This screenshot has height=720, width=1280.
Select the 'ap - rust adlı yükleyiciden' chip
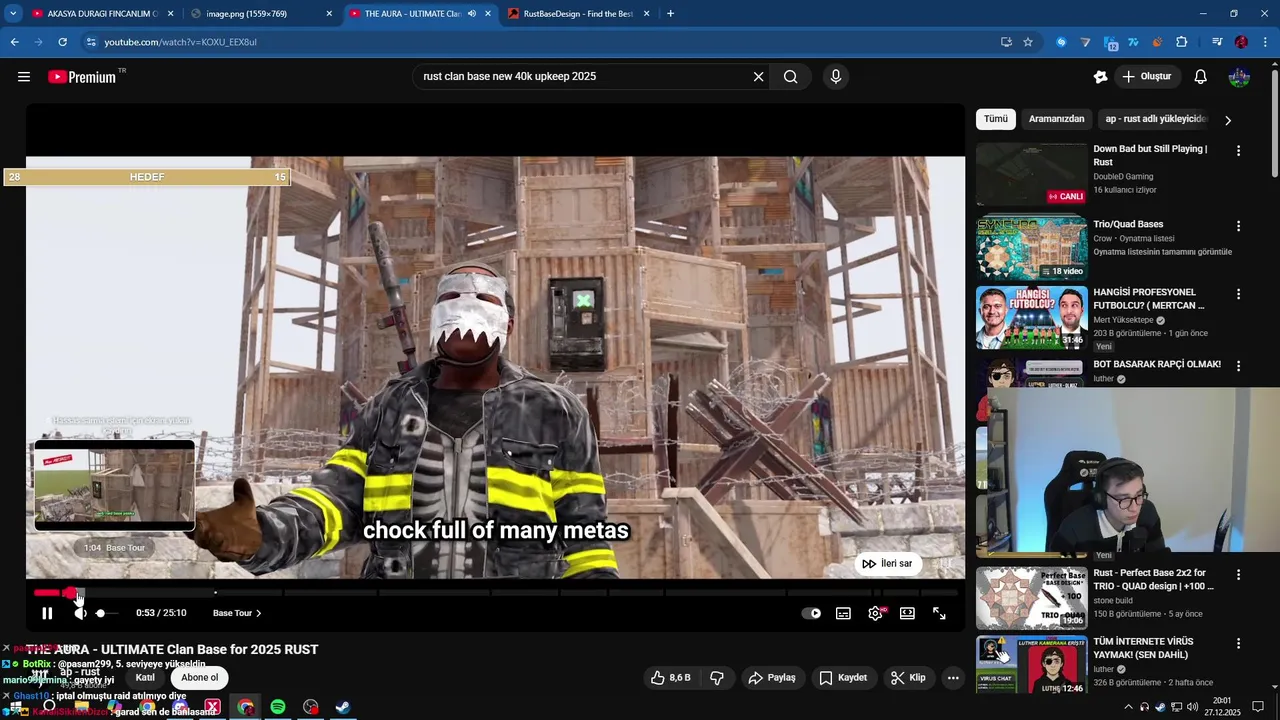pos(1154,119)
